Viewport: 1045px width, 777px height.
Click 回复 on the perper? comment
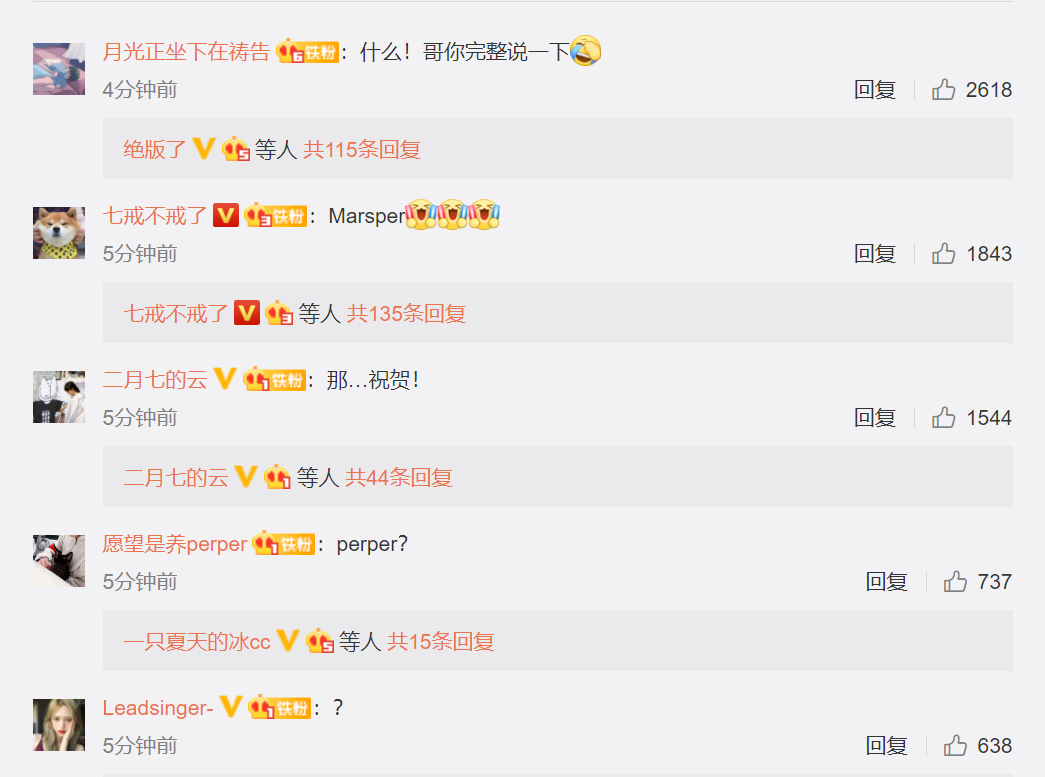click(886, 581)
